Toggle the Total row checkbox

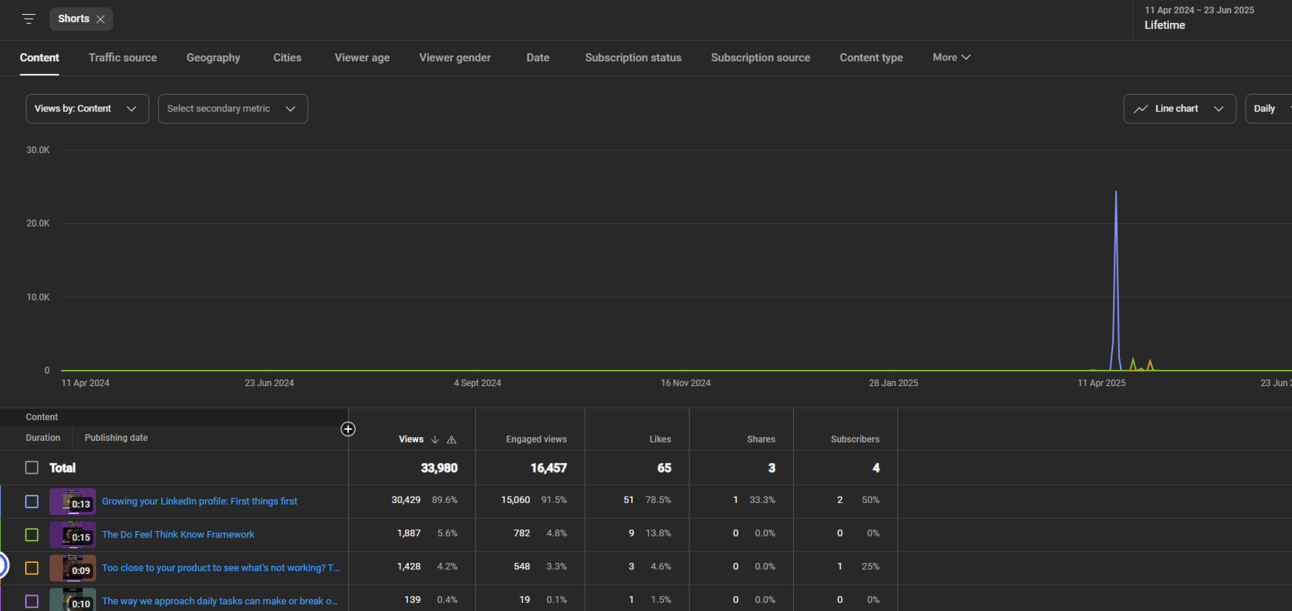coord(32,468)
